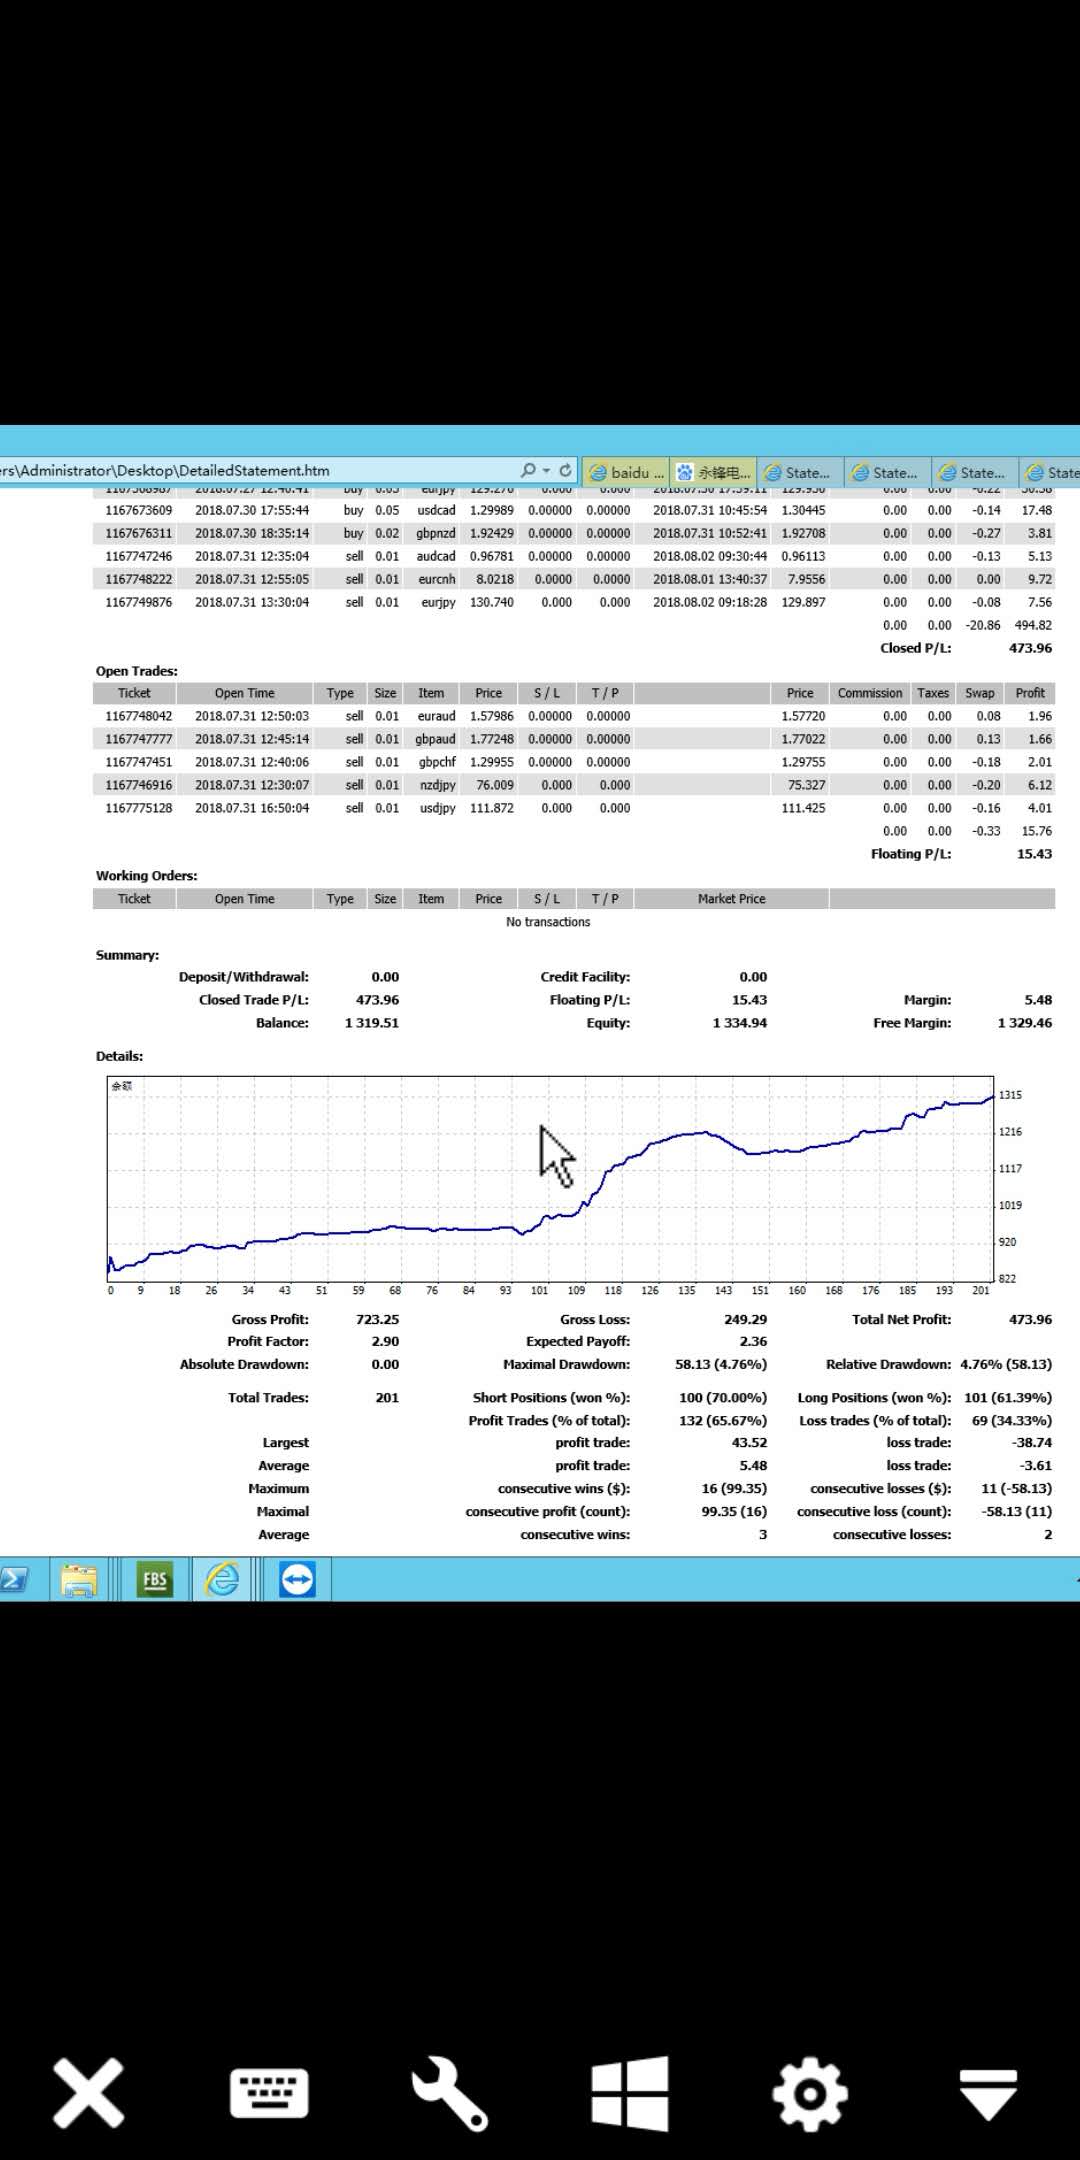Select open trade ticket 1167746916
Image resolution: width=1080 pixels, height=2160 pixels.
tap(139, 785)
